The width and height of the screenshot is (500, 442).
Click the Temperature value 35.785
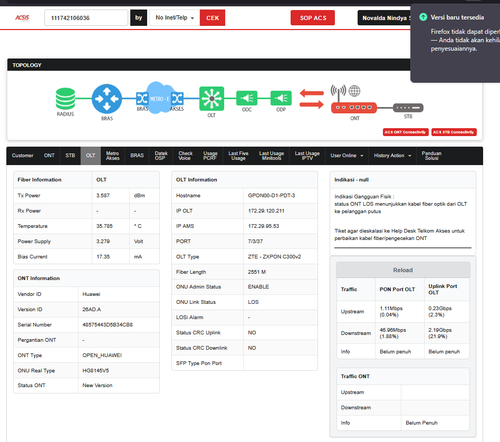104,226
